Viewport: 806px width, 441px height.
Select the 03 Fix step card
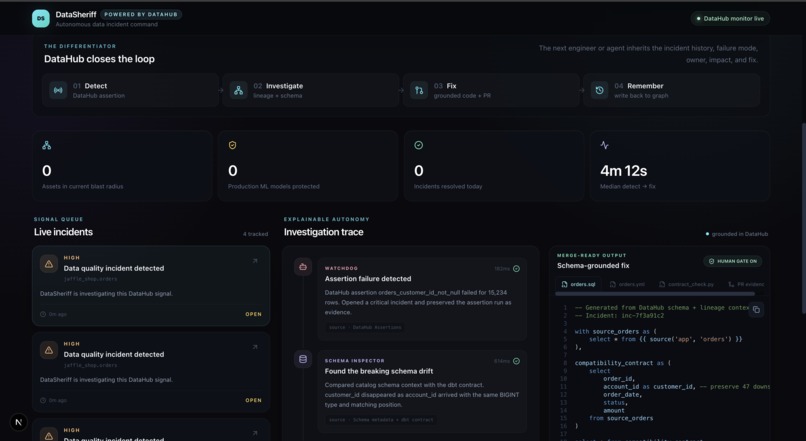point(491,90)
